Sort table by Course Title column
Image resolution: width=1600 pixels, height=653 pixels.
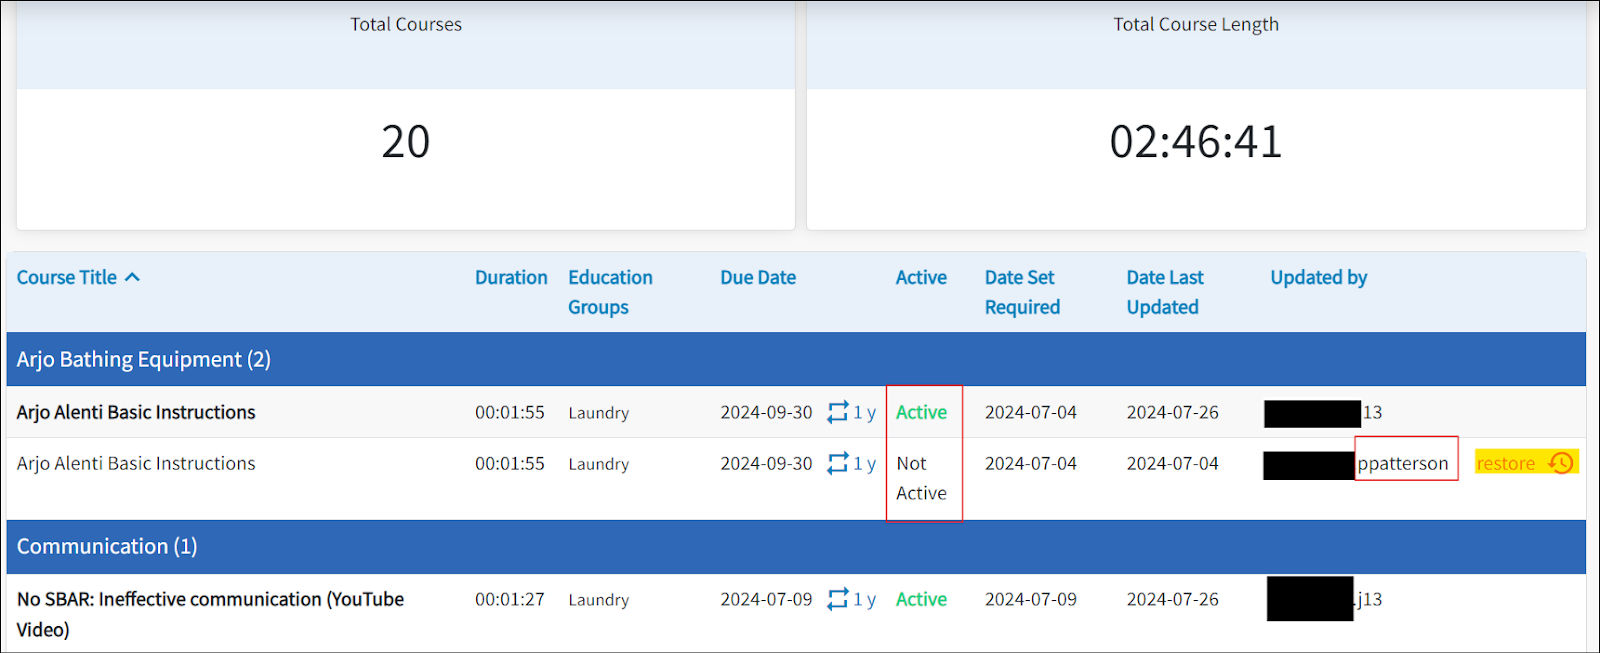pyautogui.click(x=66, y=278)
